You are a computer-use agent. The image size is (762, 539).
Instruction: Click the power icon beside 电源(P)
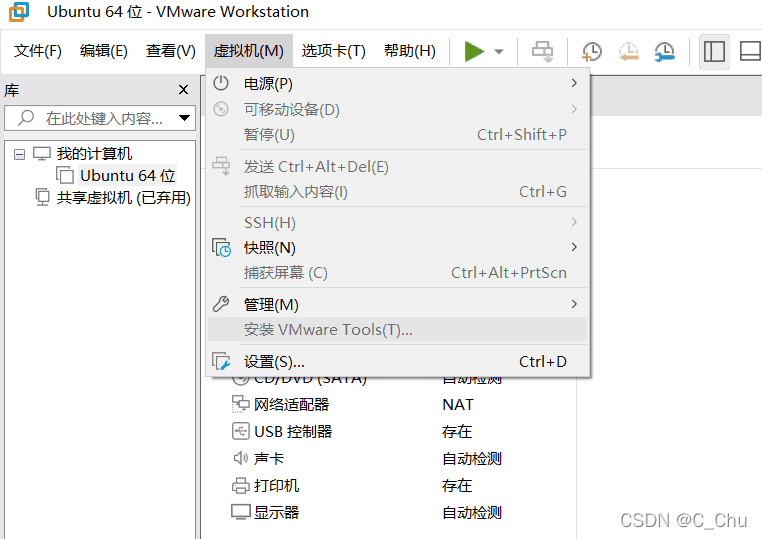[221, 83]
